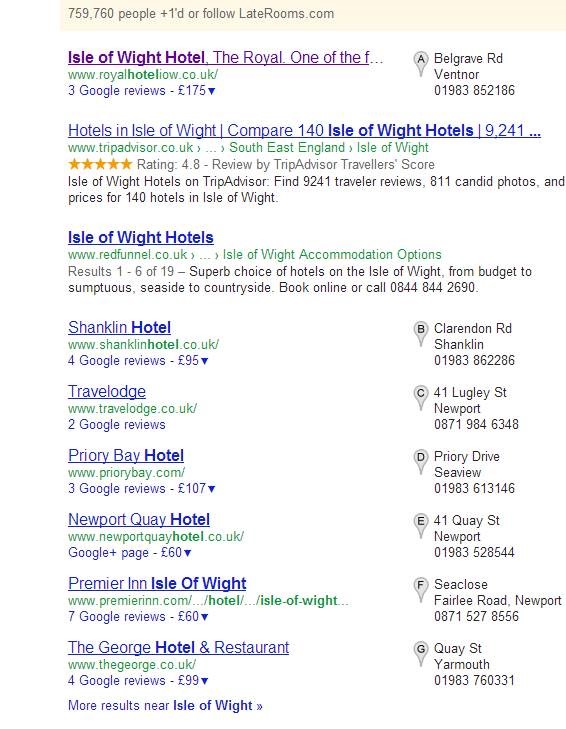Viewport: 566px width, 729px height.
Task: Open More results near Isle of Wight
Action: tap(165, 706)
